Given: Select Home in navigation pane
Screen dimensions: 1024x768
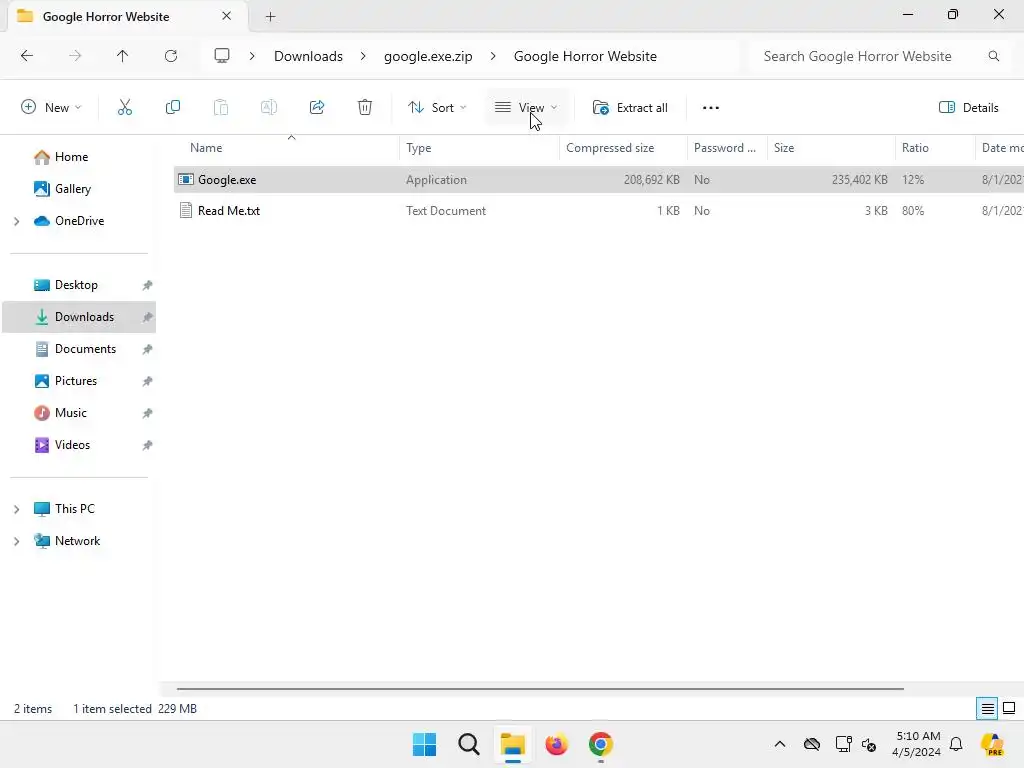Looking at the screenshot, I should click(x=71, y=157).
